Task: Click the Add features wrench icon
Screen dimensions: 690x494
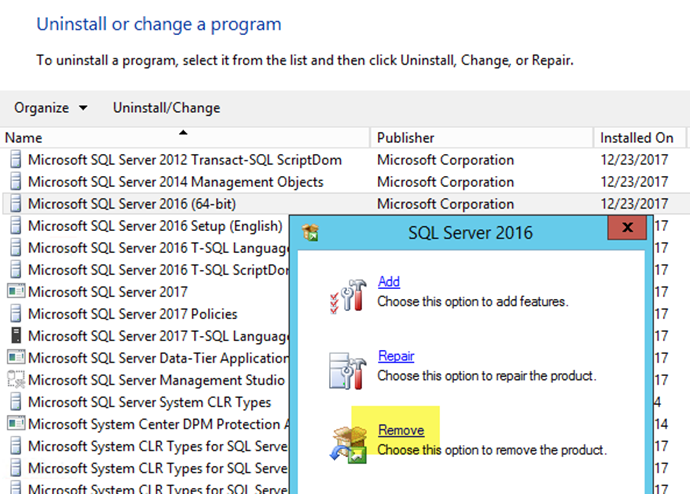Action: pyautogui.click(x=349, y=296)
